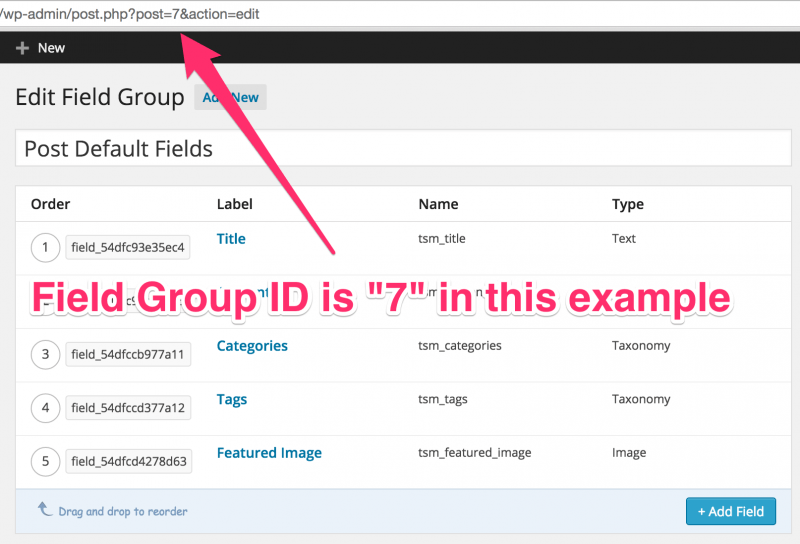The width and height of the screenshot is (800, 544).
Task: Click the + Add Field button
Action: 730,511
